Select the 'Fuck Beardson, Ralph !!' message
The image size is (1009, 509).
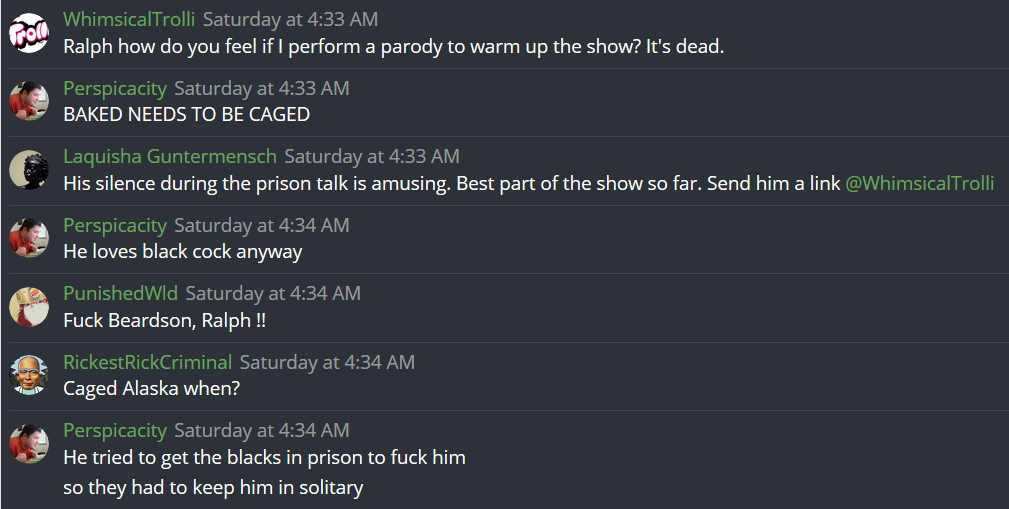(x=164, y=320)
